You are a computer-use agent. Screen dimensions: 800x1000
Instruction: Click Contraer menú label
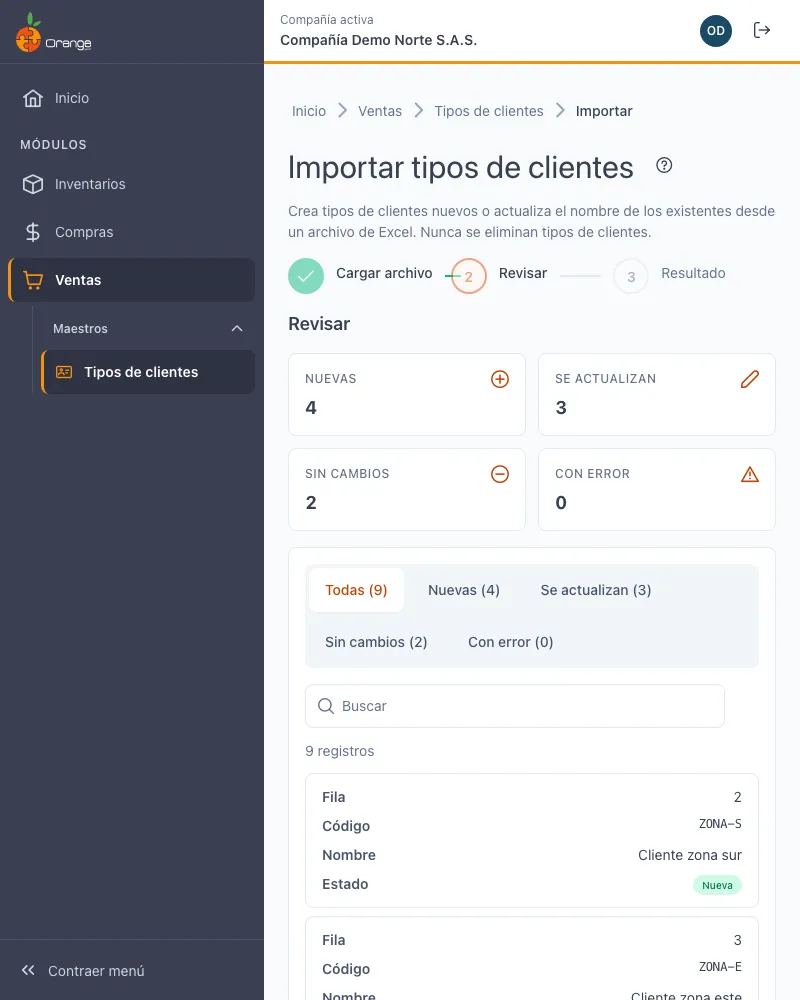(x=96, y=971)
